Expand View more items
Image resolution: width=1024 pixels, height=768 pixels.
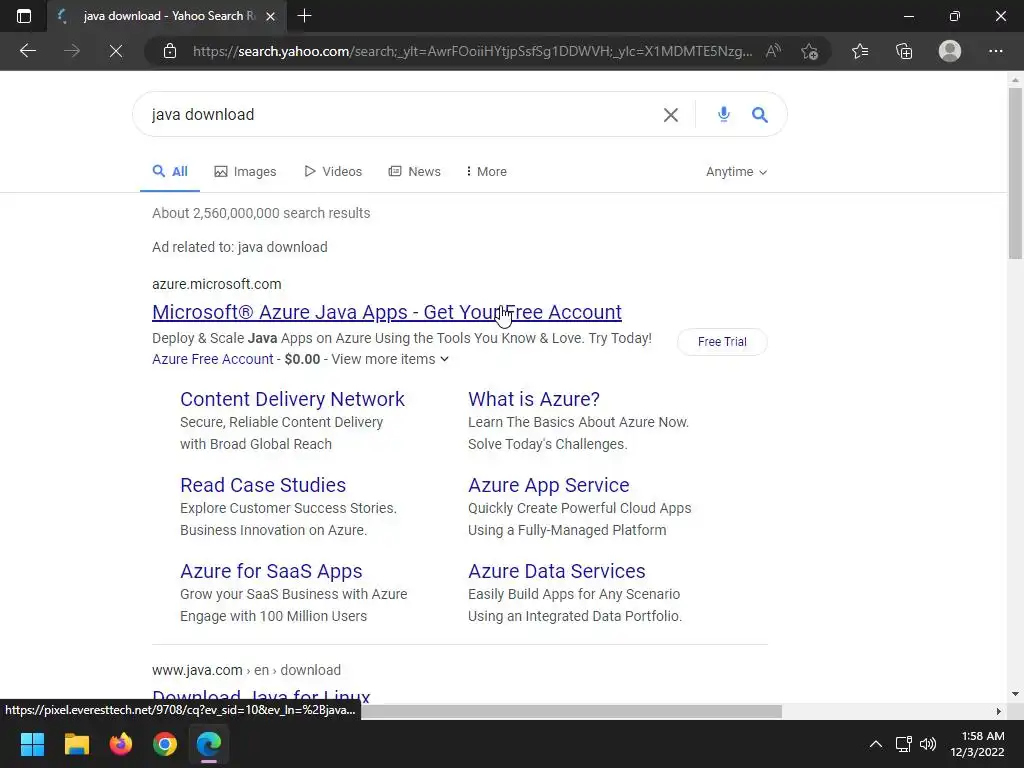coord(390,359)
